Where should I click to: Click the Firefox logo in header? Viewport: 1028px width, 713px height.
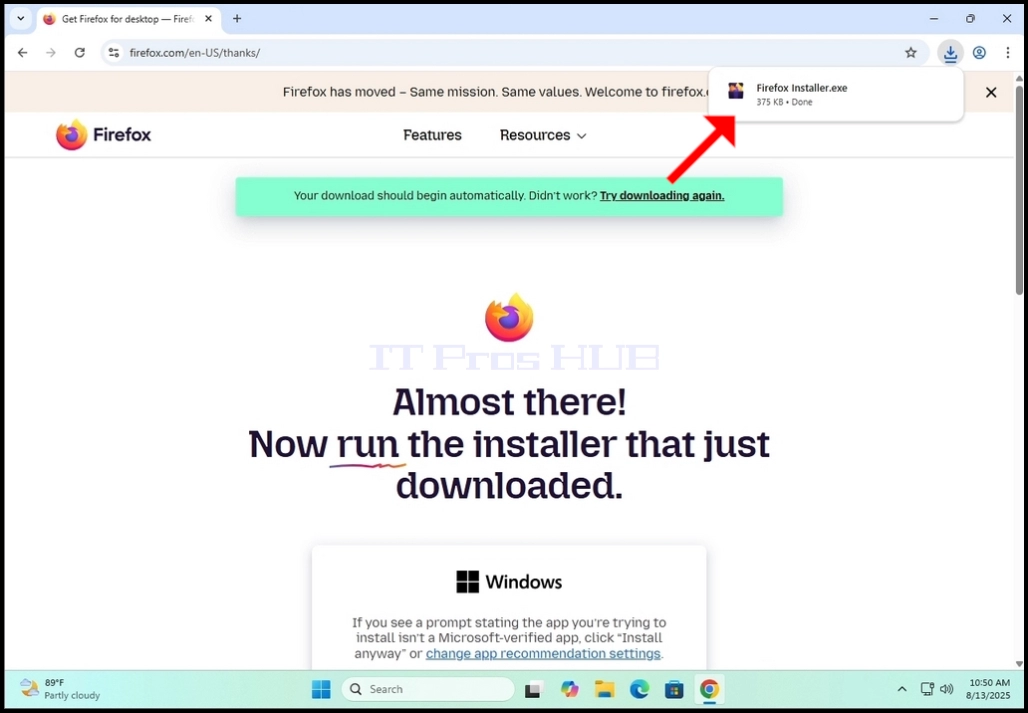coord(104,135)
